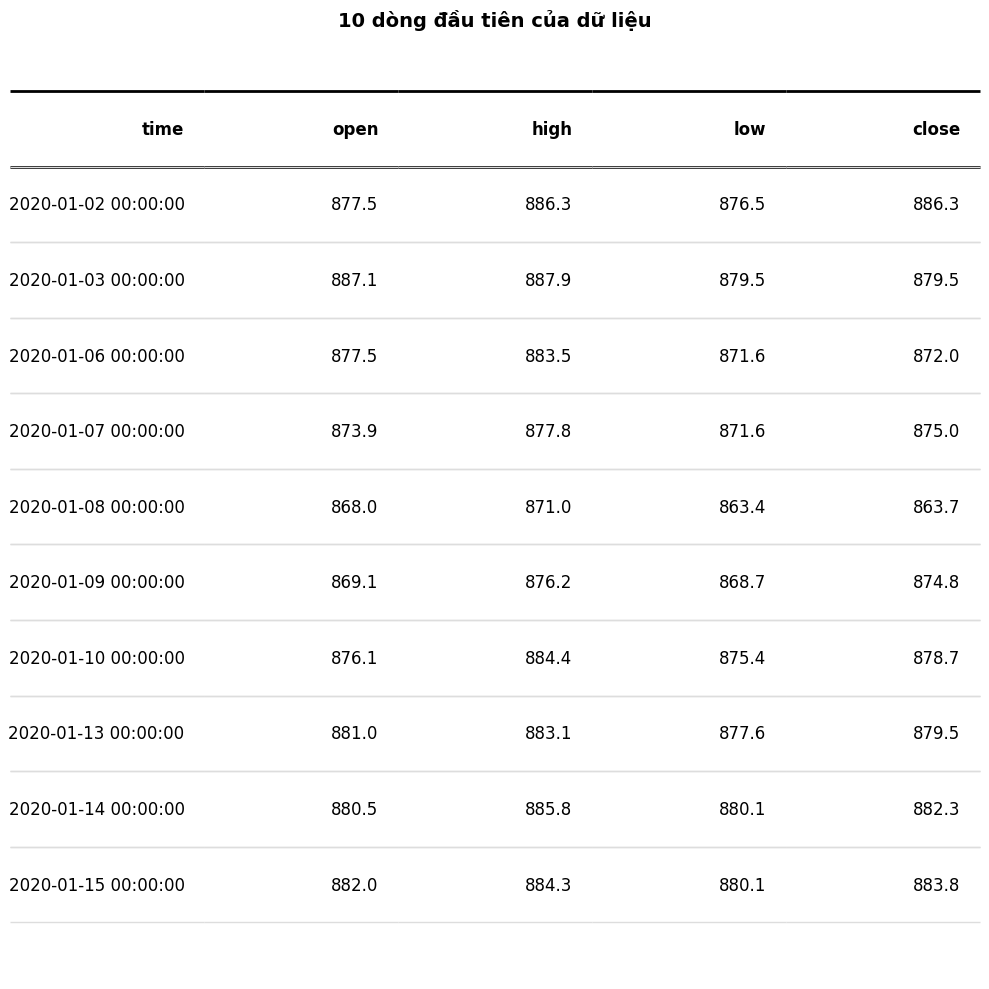Click the high value 884.4
Viewport: 989px width, 989px height.
pos(548,659)
